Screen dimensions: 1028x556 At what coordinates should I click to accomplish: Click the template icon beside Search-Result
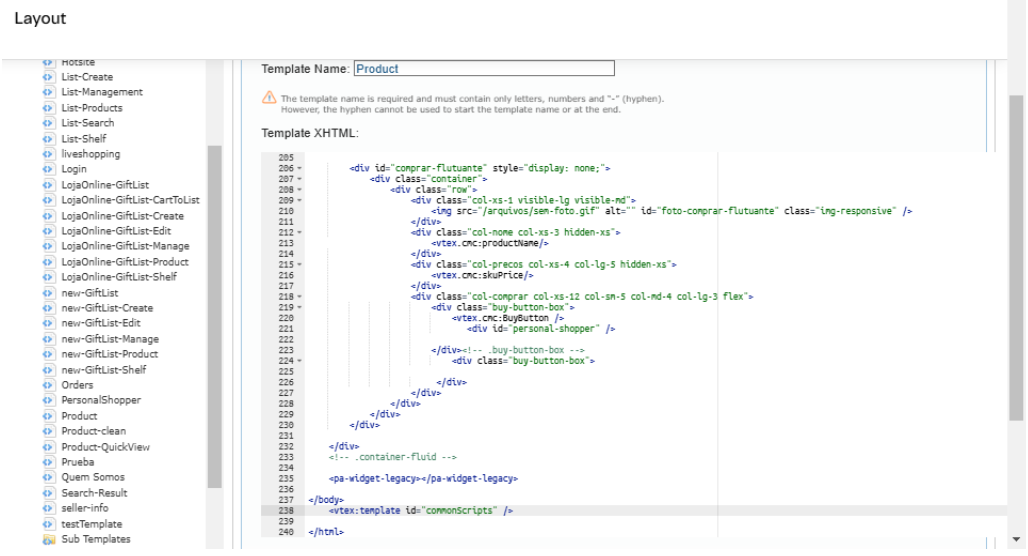[49, 493]
